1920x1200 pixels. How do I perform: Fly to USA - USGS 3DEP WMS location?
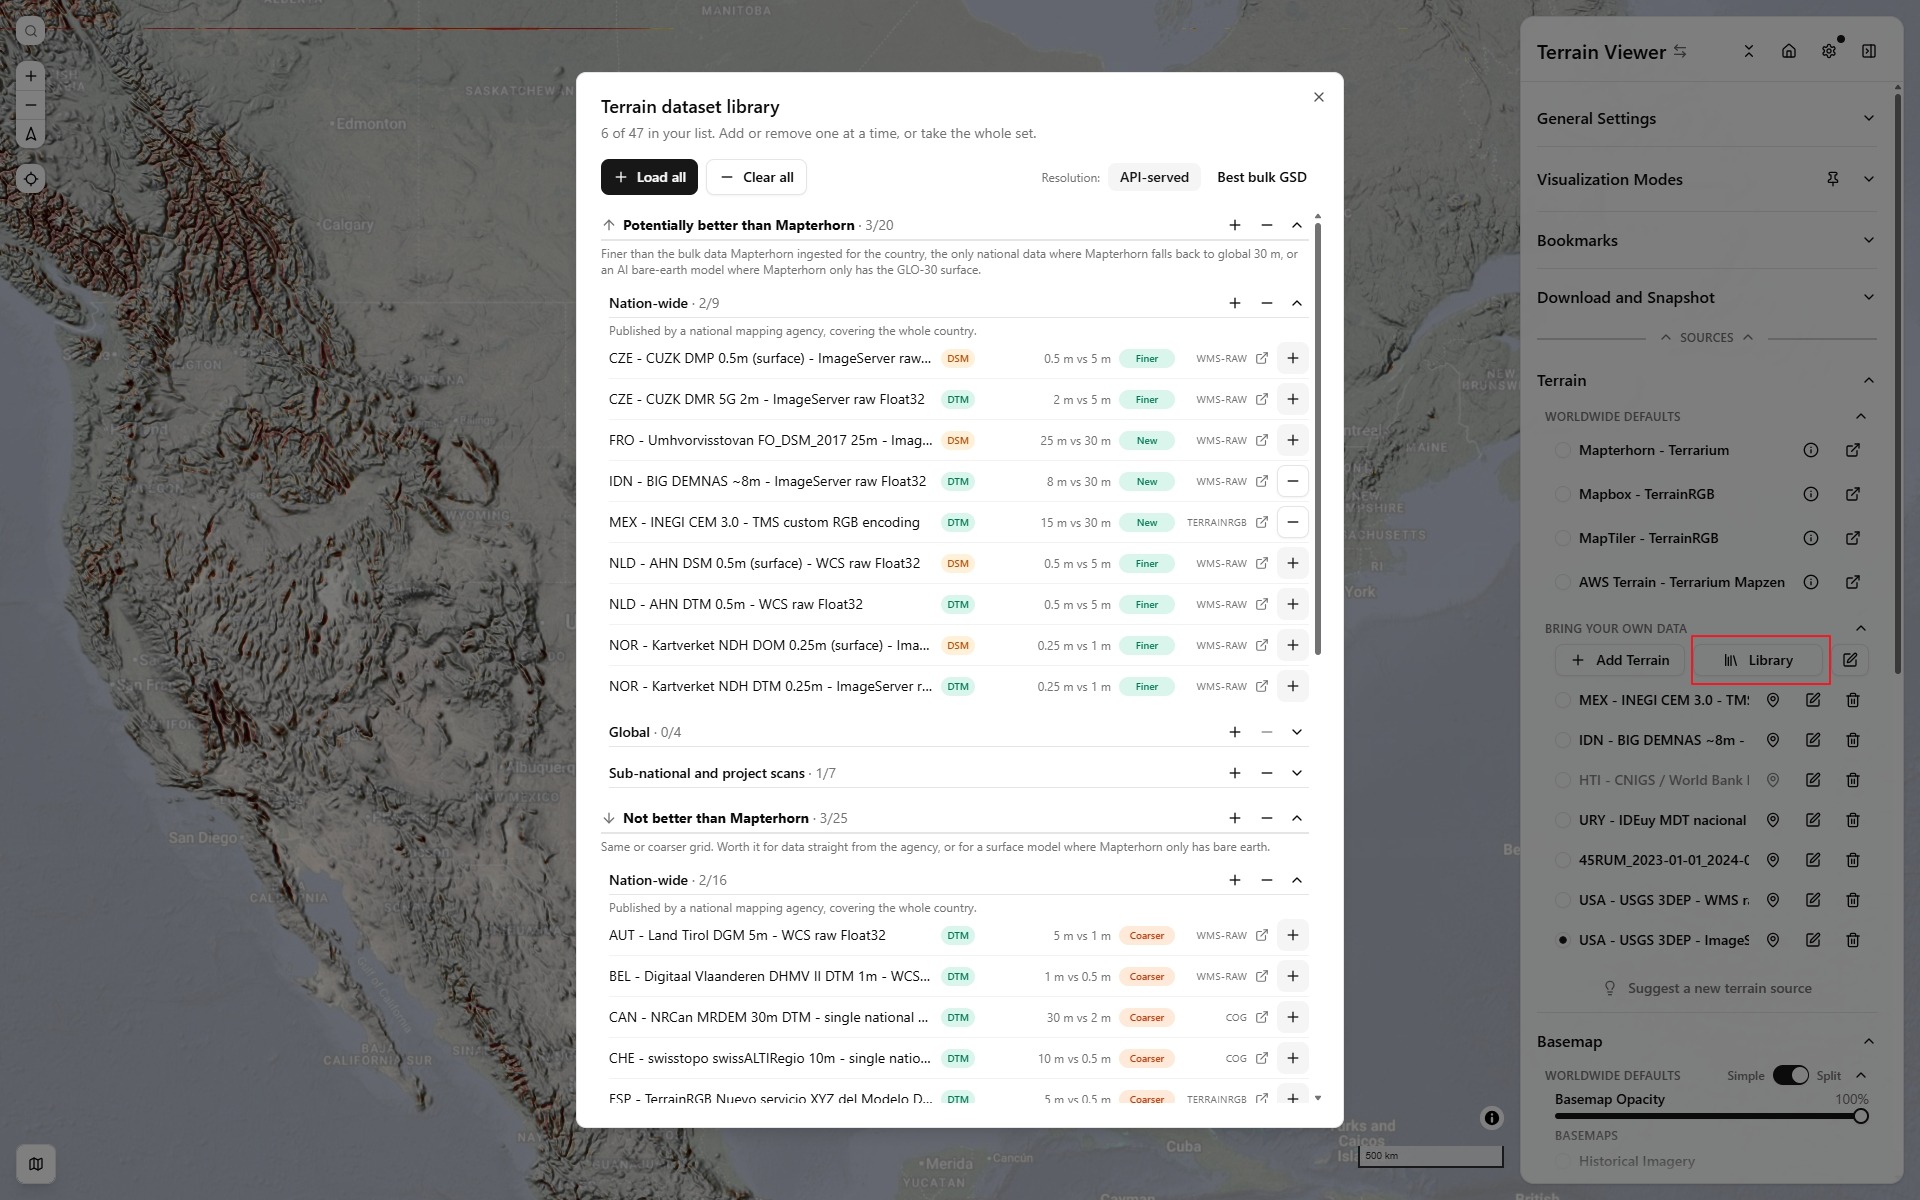tap(1773, 900)
